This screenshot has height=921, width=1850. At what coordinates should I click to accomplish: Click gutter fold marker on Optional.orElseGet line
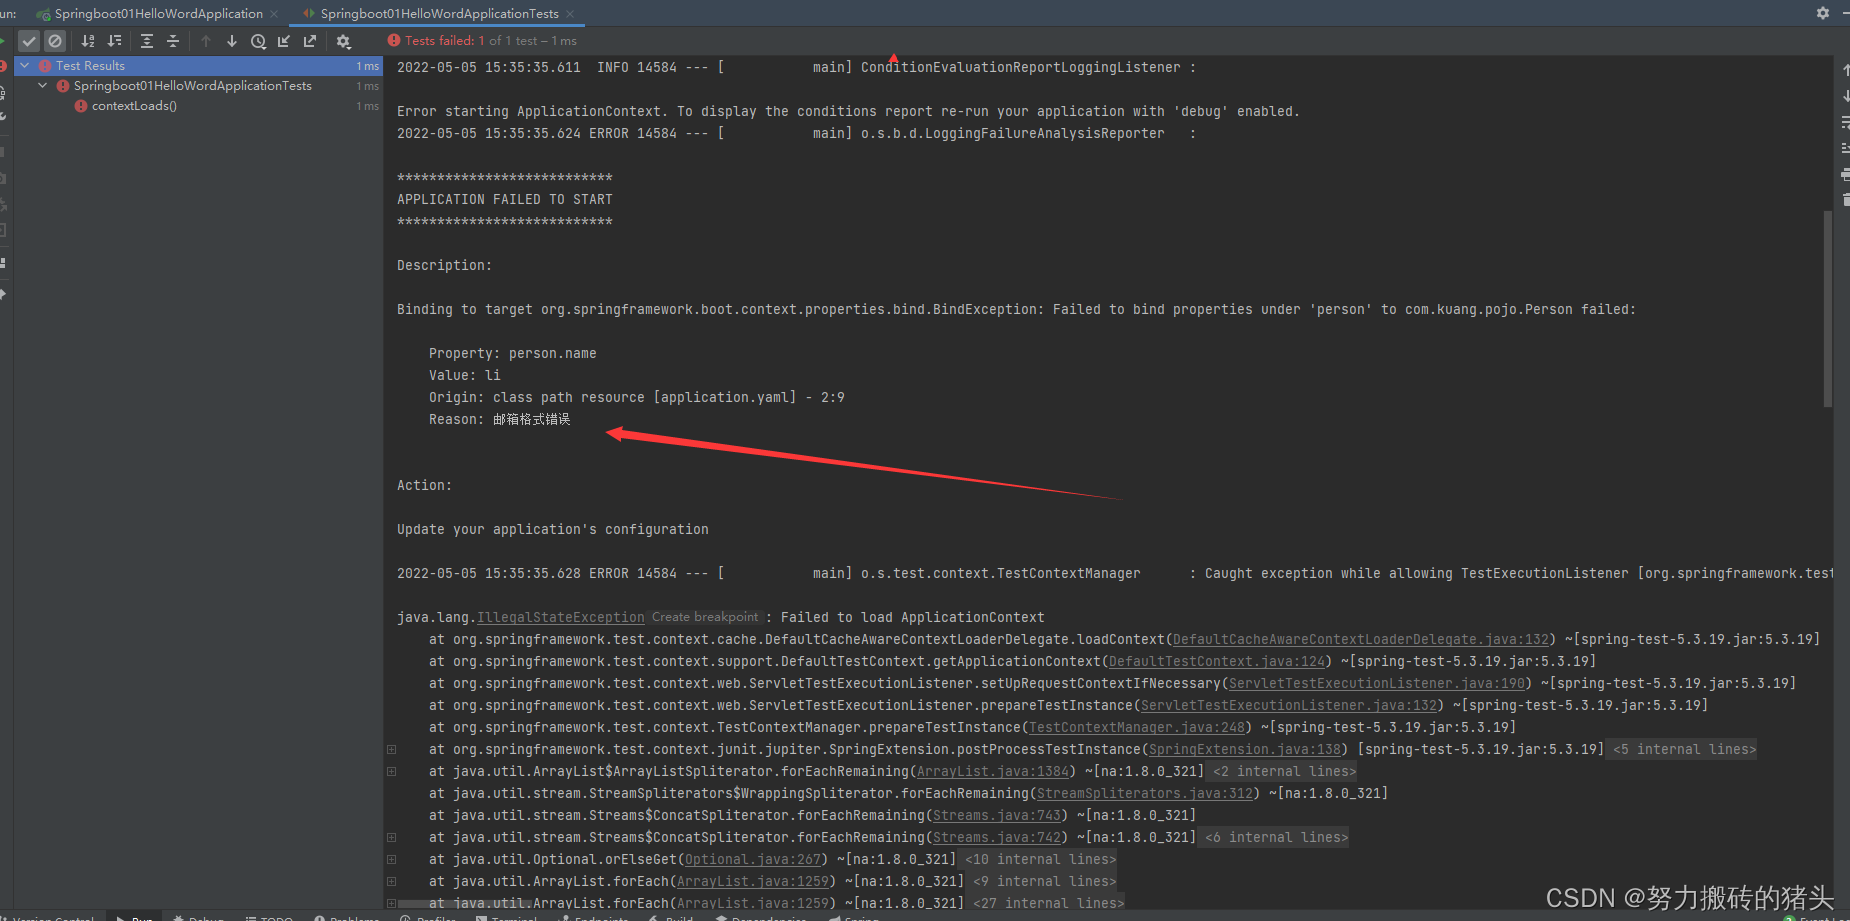[391, 860]
